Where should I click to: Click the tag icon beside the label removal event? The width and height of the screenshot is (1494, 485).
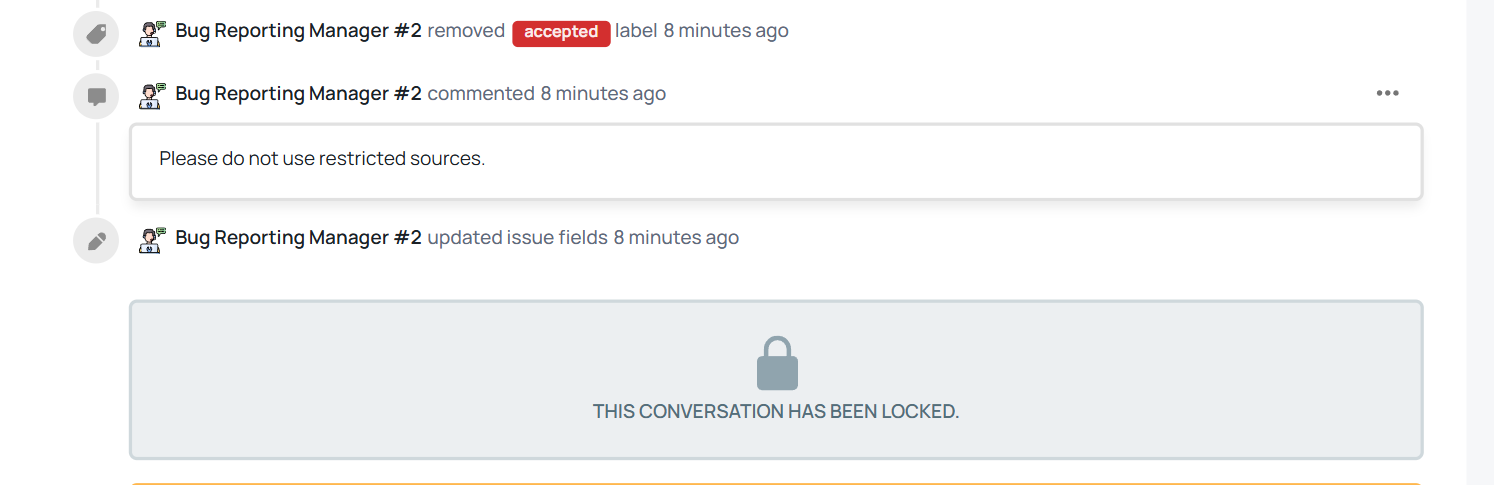[97, 34]
